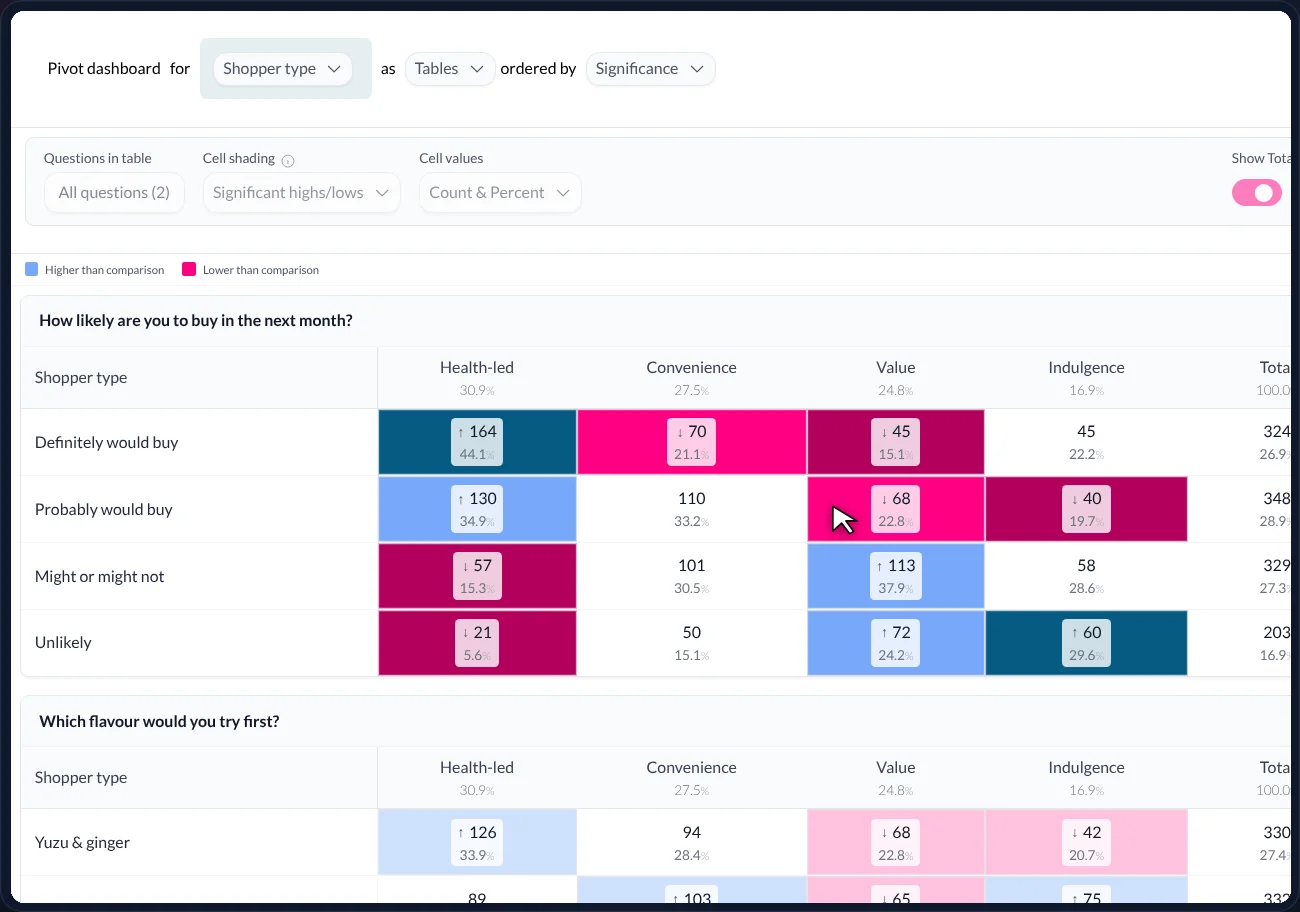Click the 58 Indulgence Might or might not cell
Image resolution: width=1300 pixels, height=912 pixels.
1086,576
